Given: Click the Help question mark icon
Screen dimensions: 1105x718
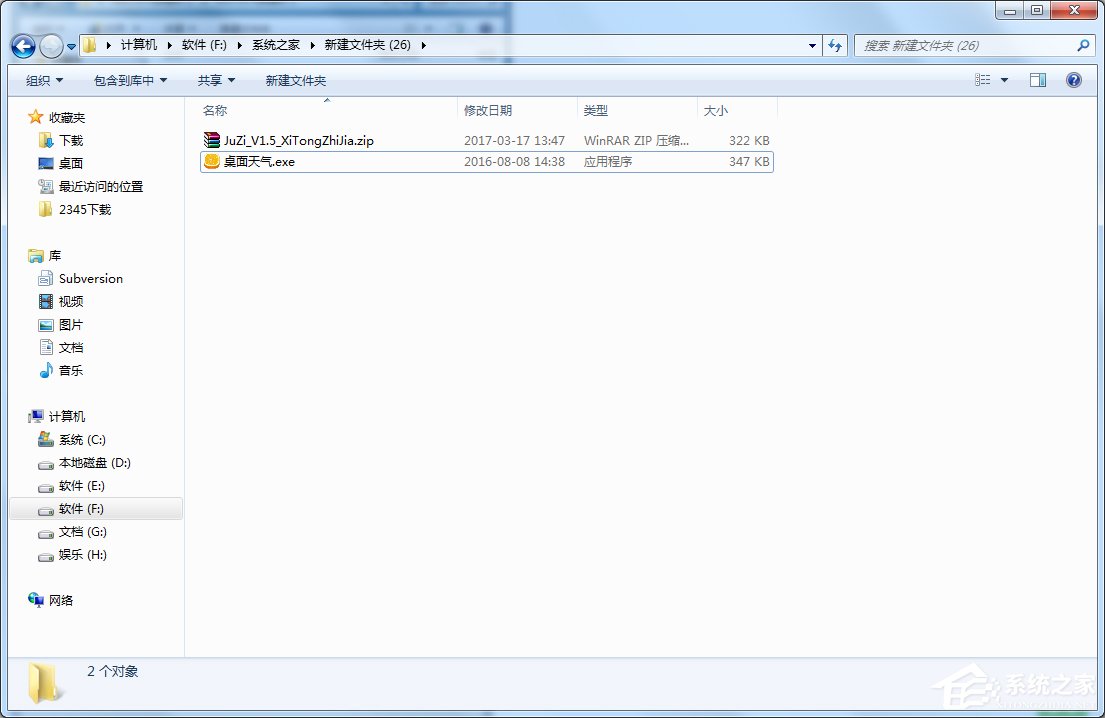Looking at the screenshot, I should point(1073,80).
